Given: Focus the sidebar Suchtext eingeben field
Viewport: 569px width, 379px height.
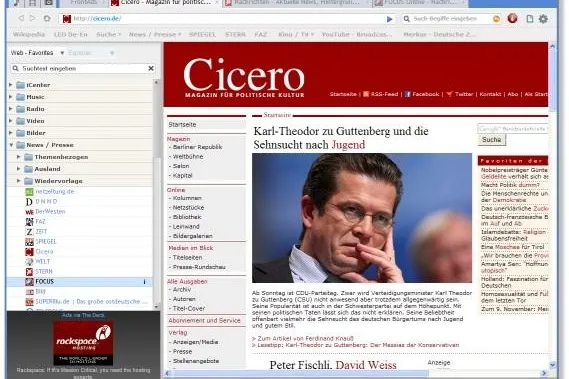Looking at the screenshot, I should tap(83, 68).
